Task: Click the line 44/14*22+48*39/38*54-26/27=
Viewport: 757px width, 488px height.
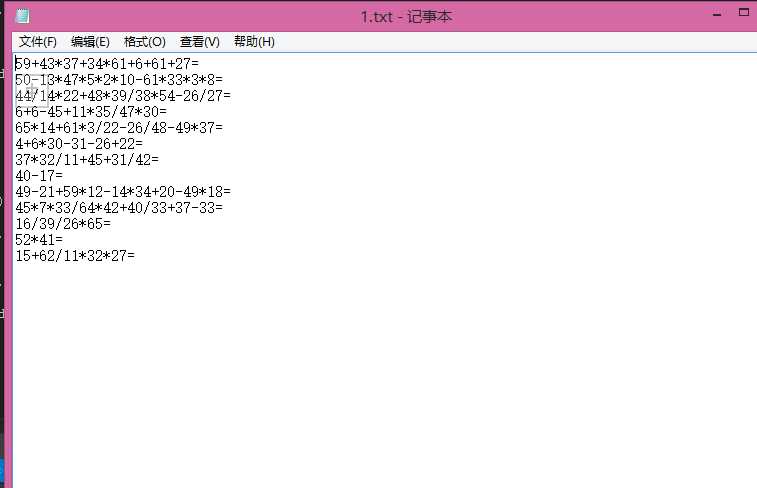Action: tap(123, 96)
